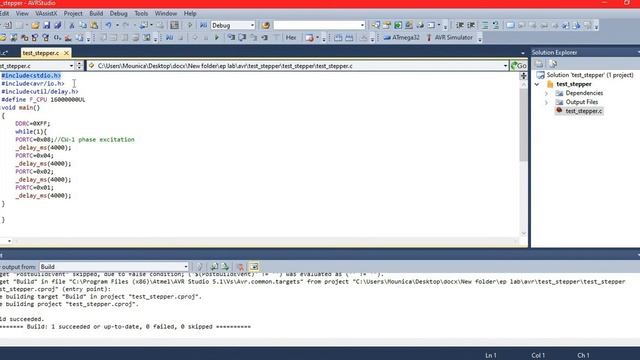The height and width of the screenshot is (360, 640).
Task: Open the Build menu
Action: point(96,13)
